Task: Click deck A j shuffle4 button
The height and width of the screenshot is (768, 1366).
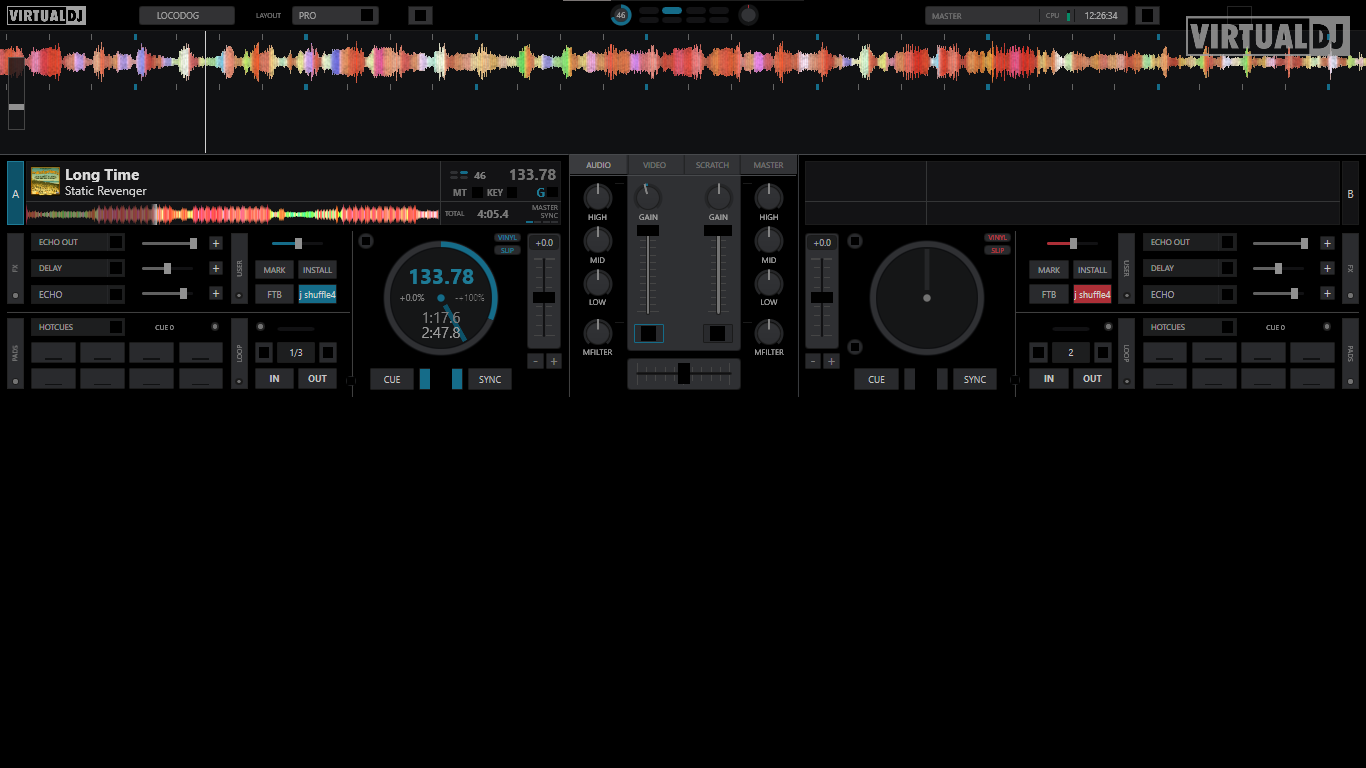Action: point(317,294)
